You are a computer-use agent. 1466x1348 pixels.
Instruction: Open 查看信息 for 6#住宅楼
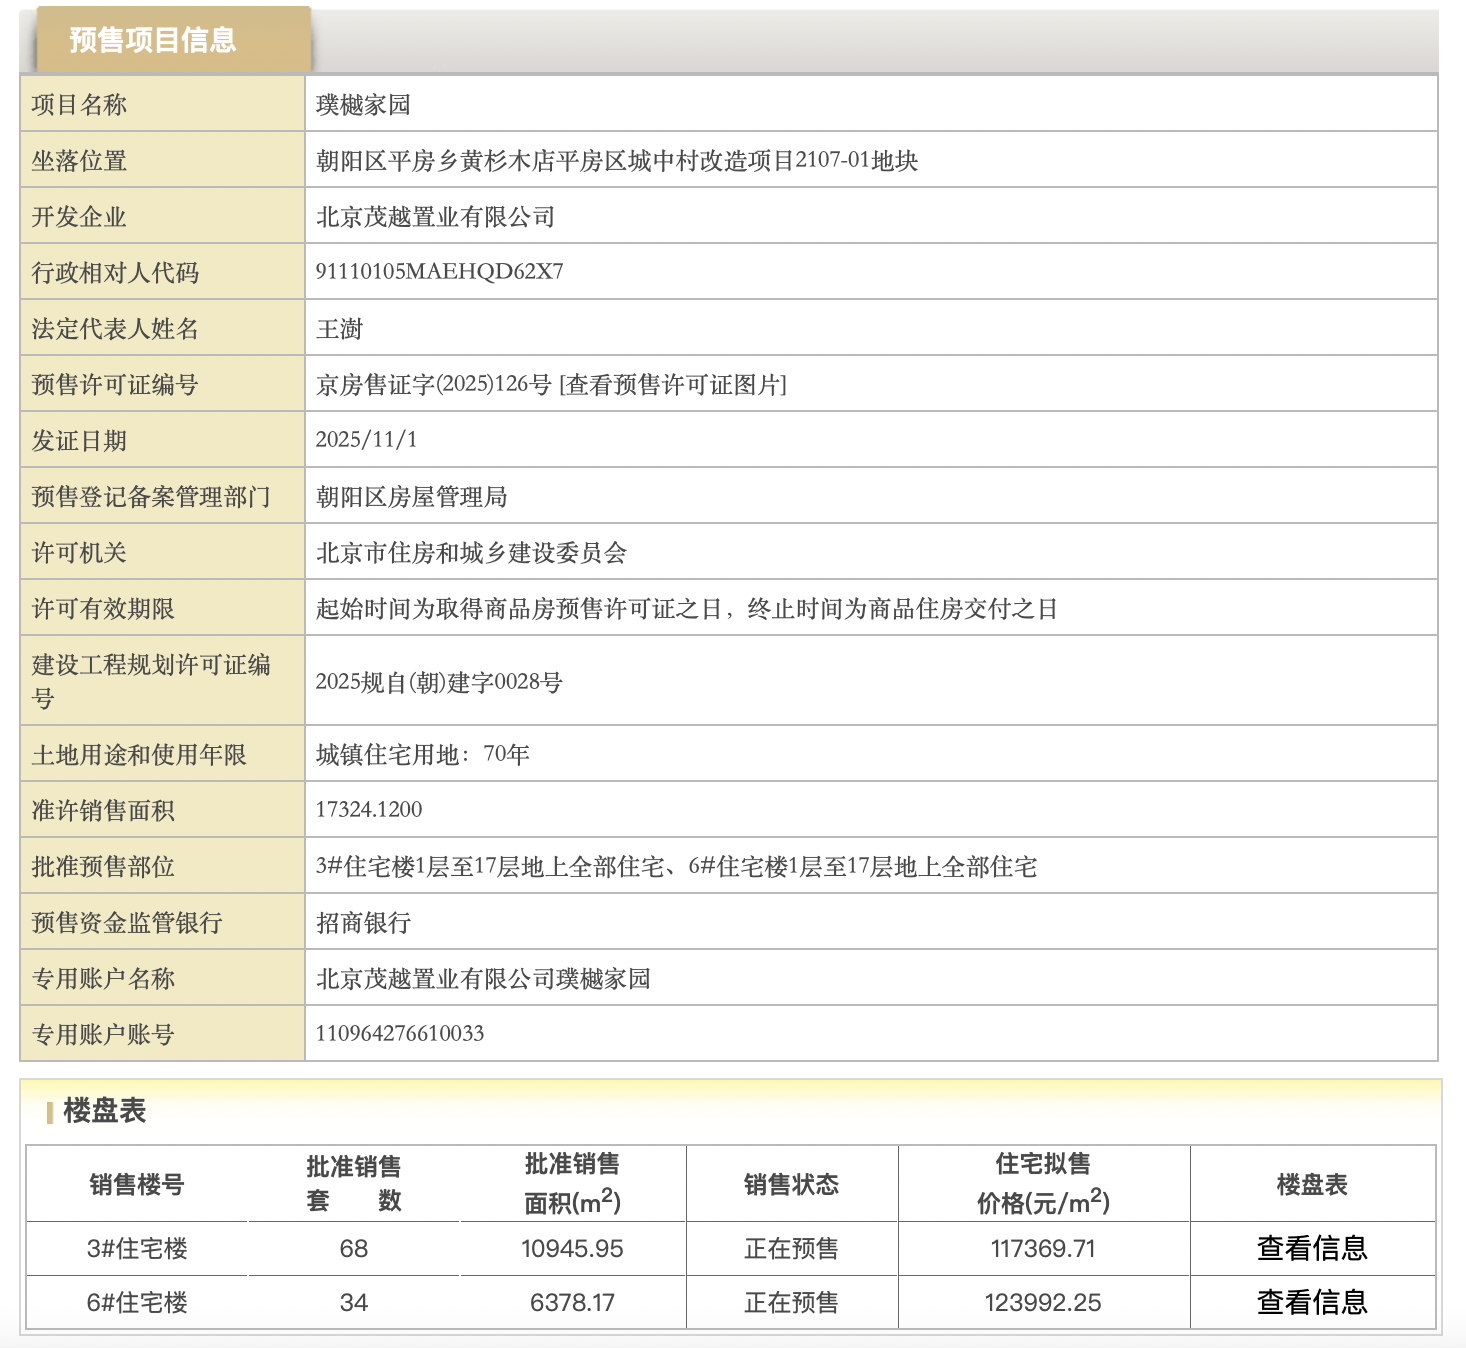[x=1311, y=1302]
